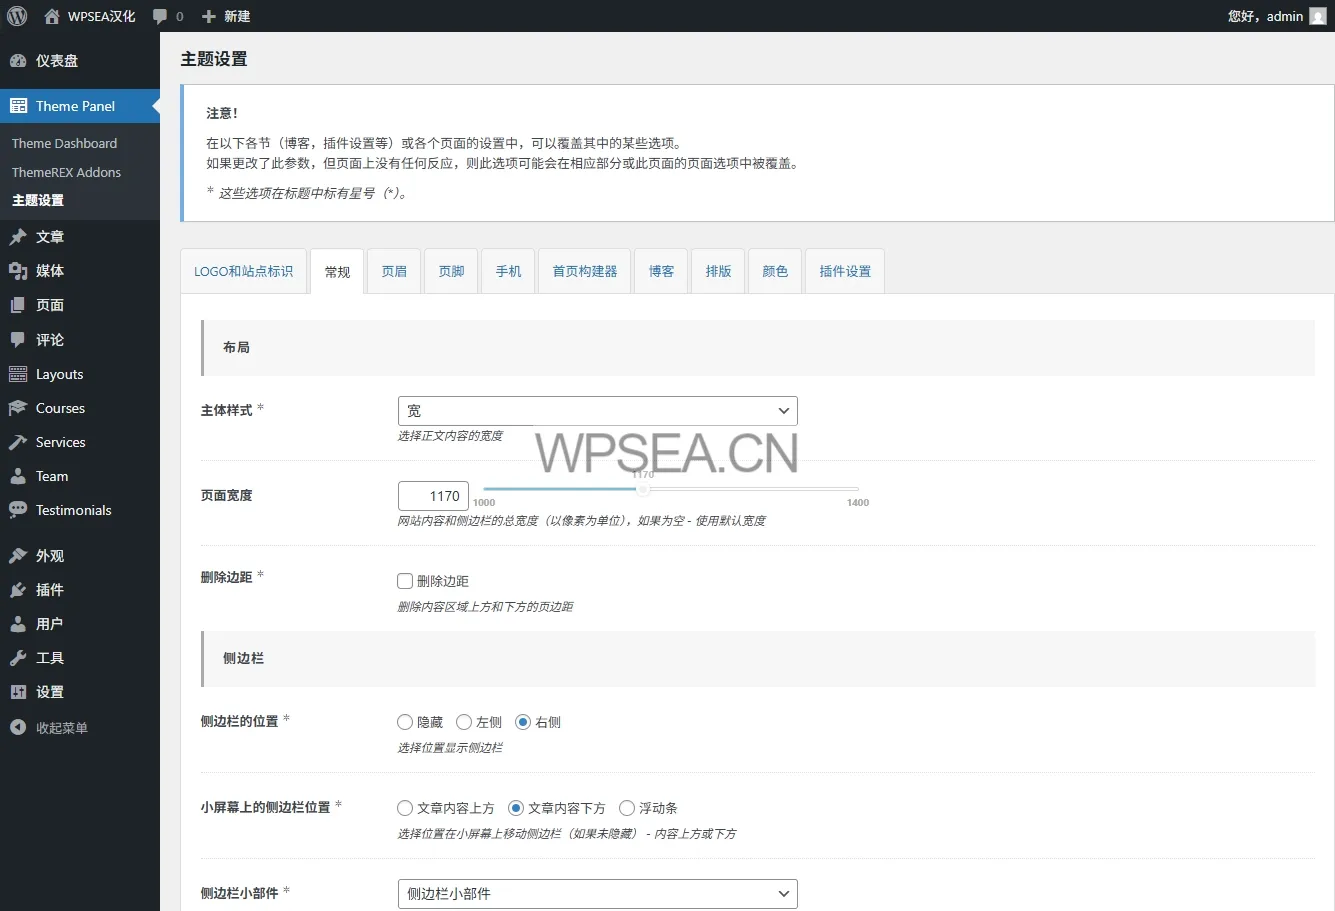Click the 收起菜单 collapse menu icon
Viewport: 1335px width, 911px height.
[x=18, y=728]
